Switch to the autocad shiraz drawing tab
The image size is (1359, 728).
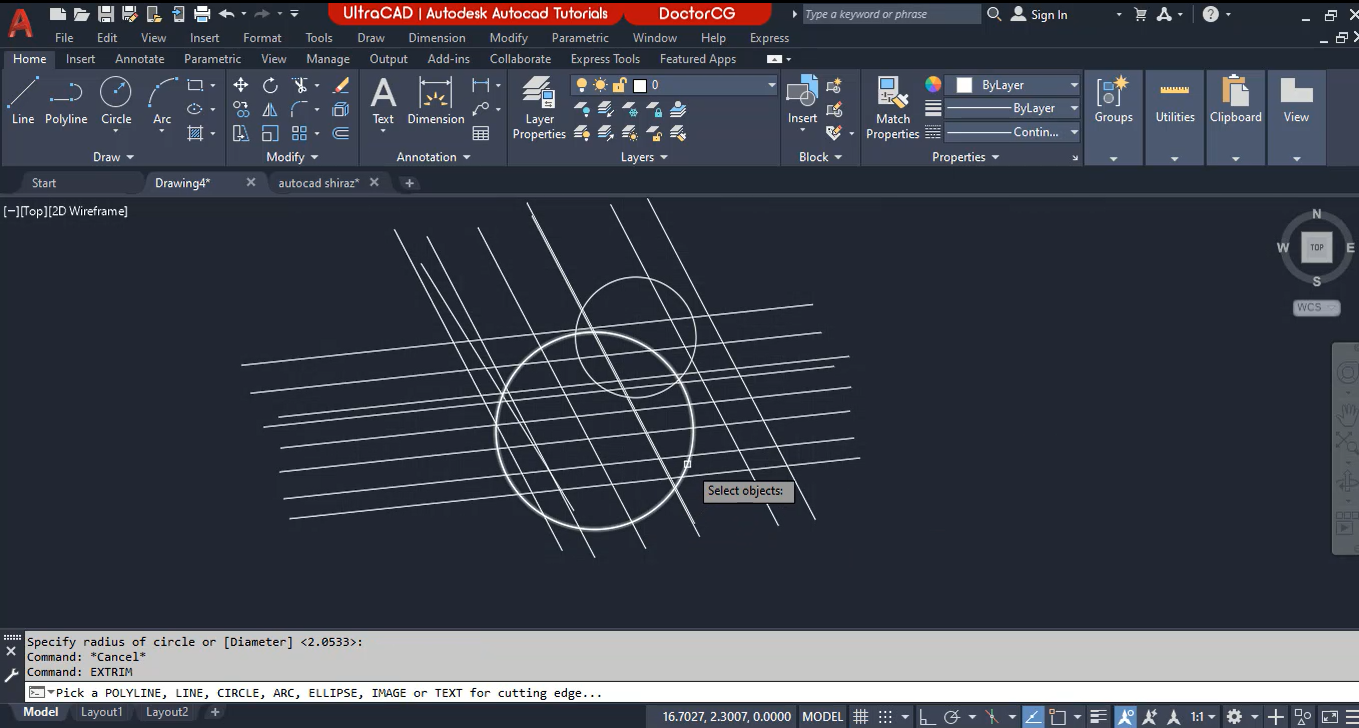318,183
